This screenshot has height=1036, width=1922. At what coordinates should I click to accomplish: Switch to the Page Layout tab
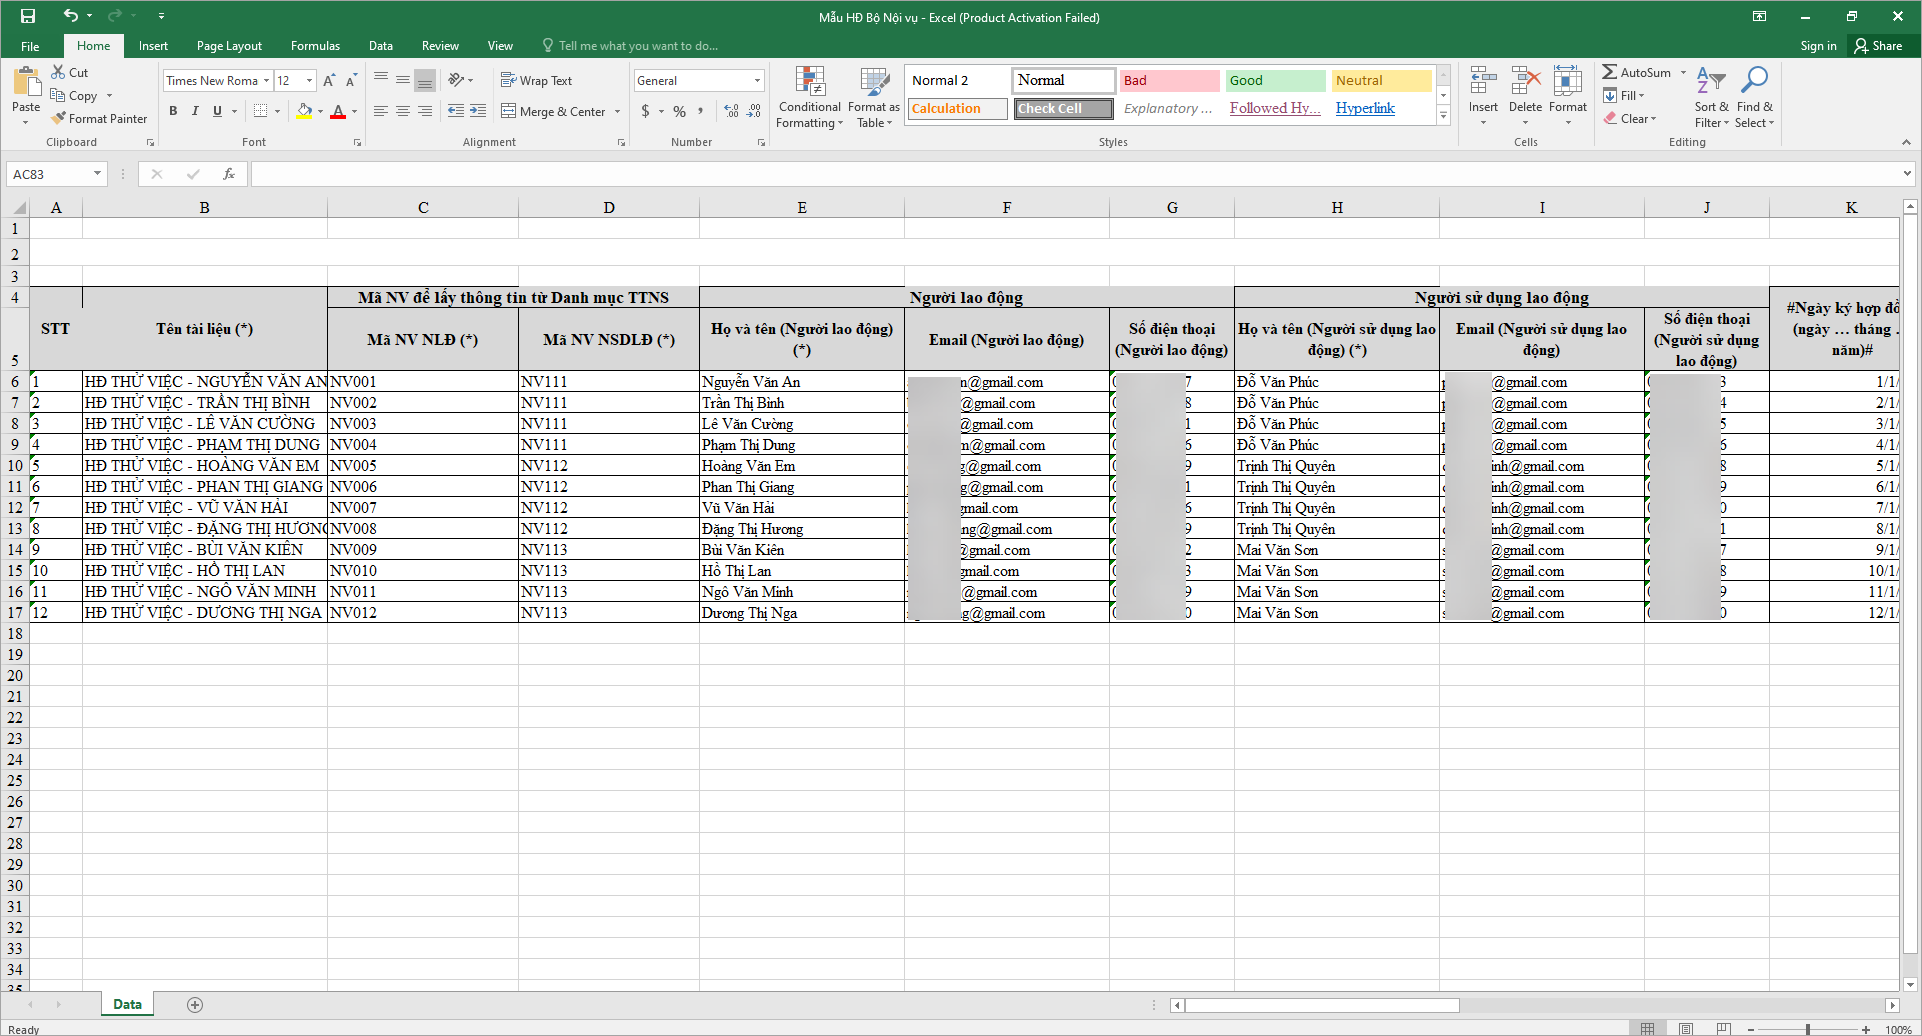(229, 46)
